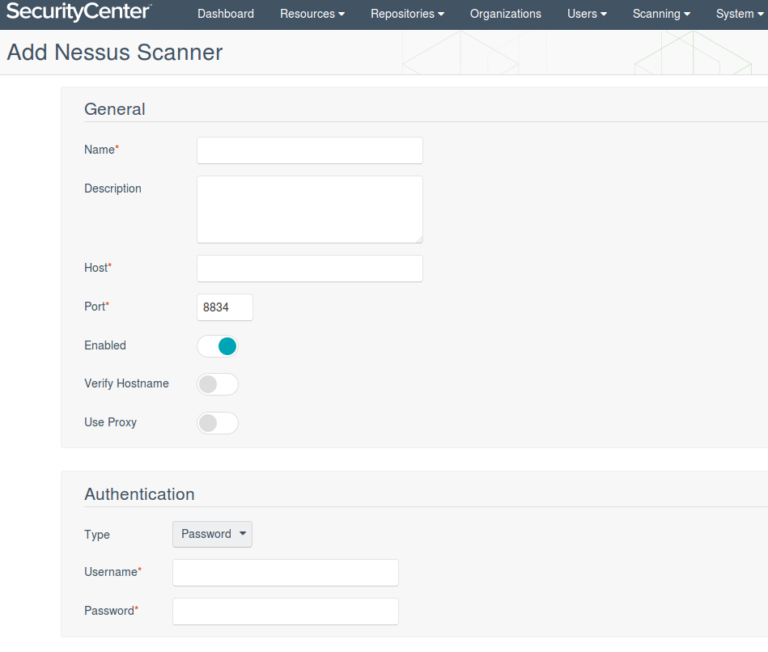
Task: Click the Verify Hostname label
Action: pyautogui.click(x=126, y=384)
